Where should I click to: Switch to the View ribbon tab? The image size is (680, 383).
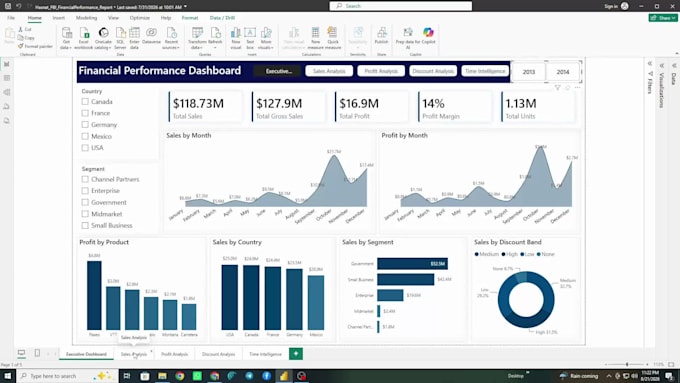click(x=113, y=18)
